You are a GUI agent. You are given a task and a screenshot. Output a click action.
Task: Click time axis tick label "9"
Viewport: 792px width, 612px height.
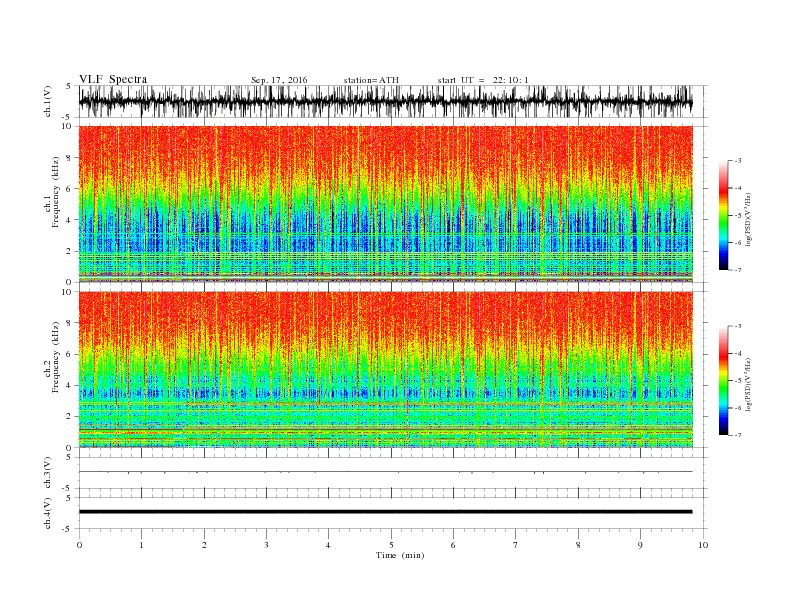coord(640,545)
